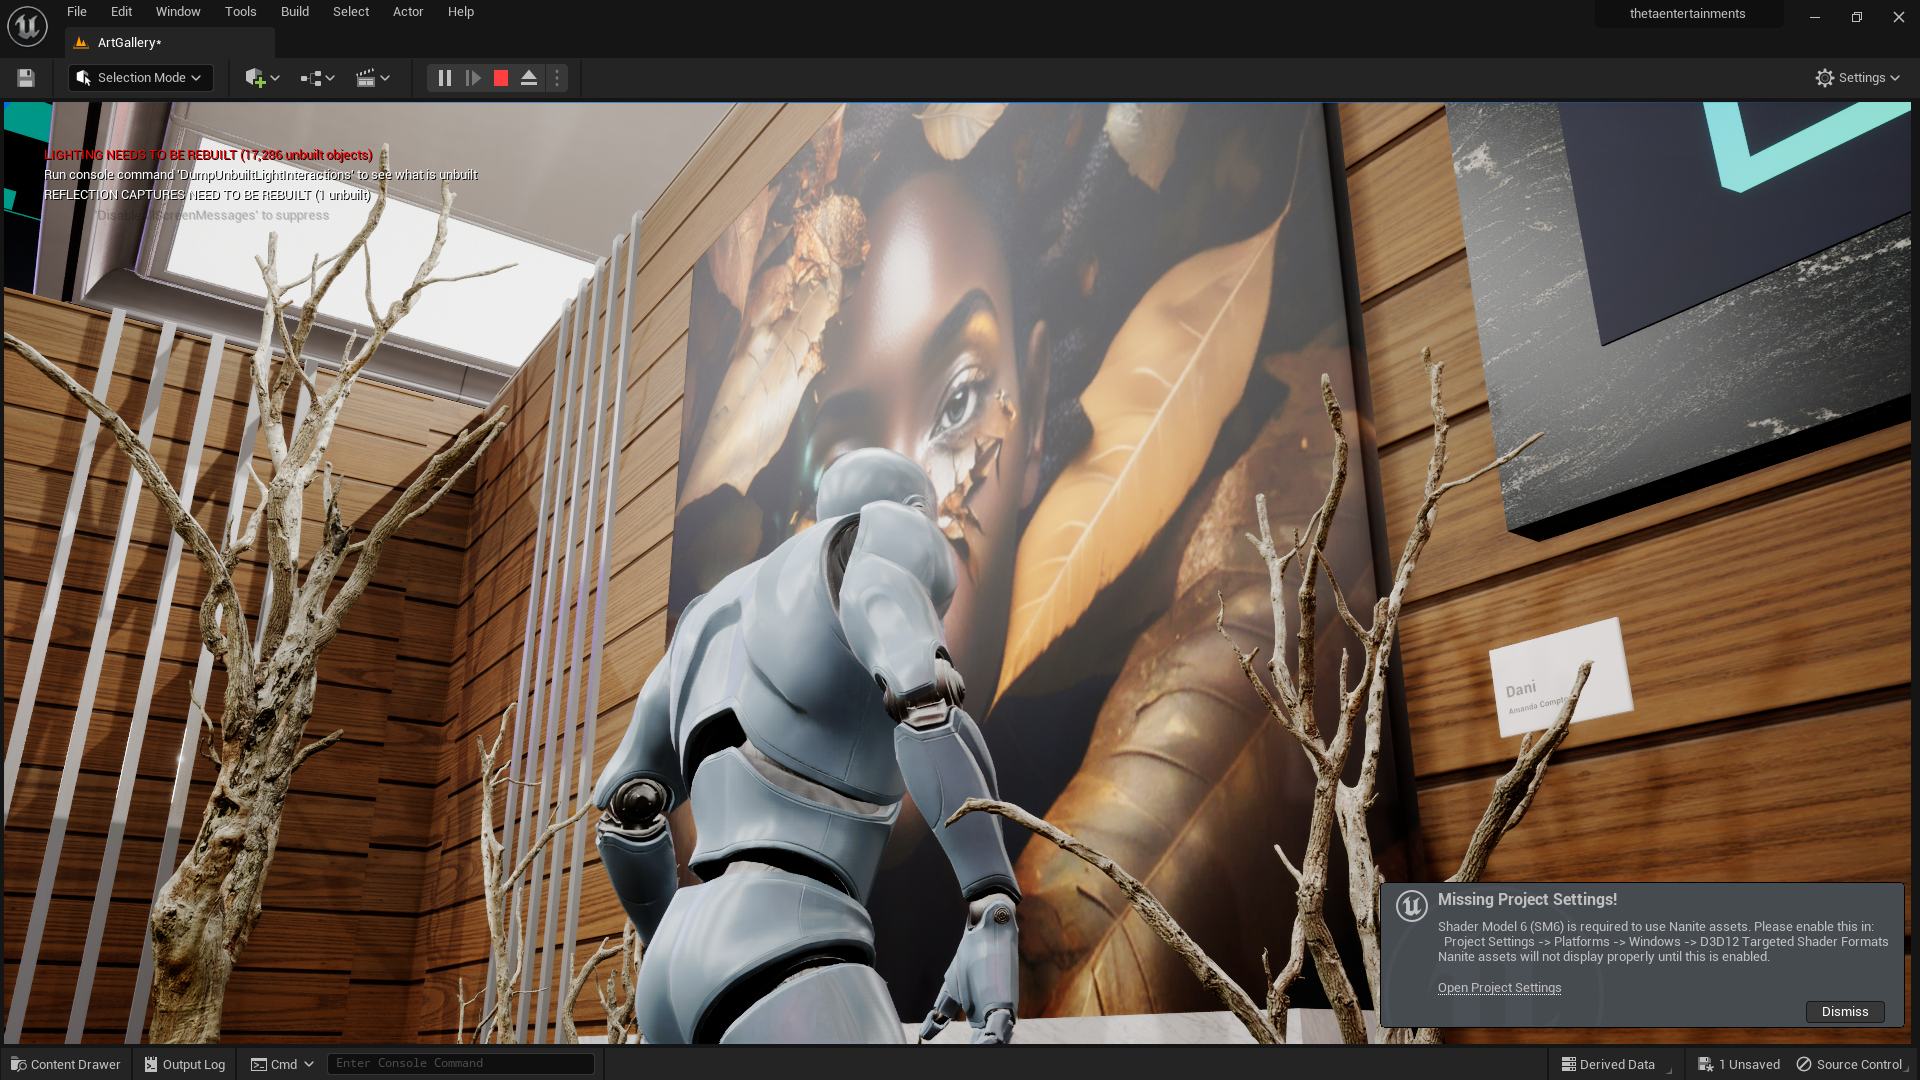This screenshot has width=1920, height=1080.
Task: Click the frame skip button
Action: tap(473, 78)
